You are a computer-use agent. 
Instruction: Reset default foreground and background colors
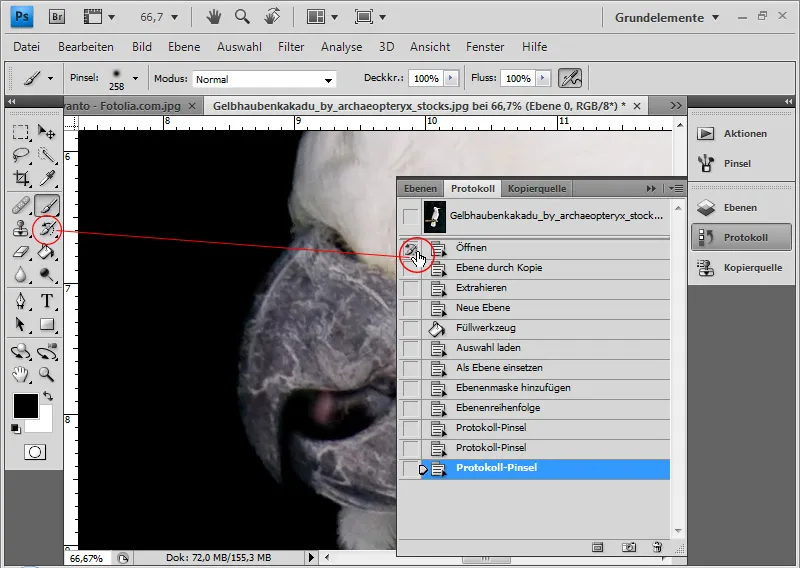tap(16, 429)
